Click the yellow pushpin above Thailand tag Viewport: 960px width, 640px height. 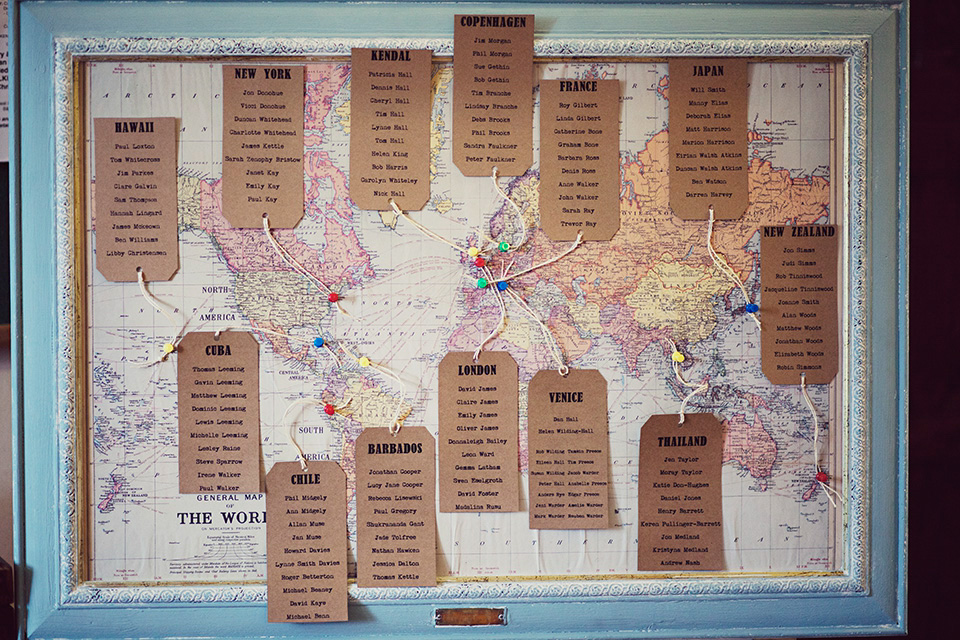point(677,356)
